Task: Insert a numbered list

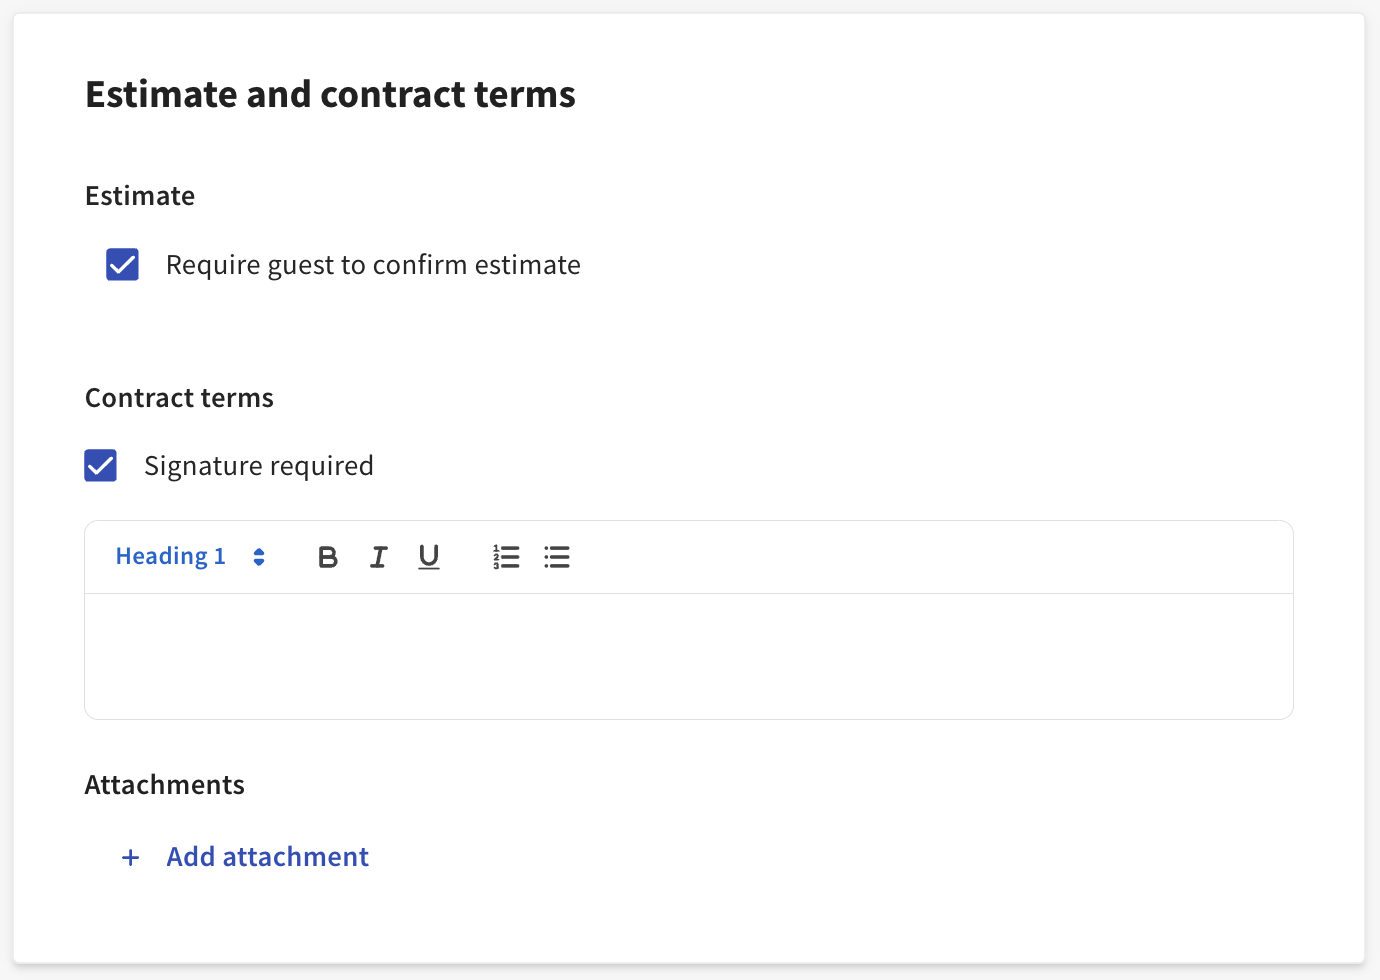Action: (x=506, y=557)
